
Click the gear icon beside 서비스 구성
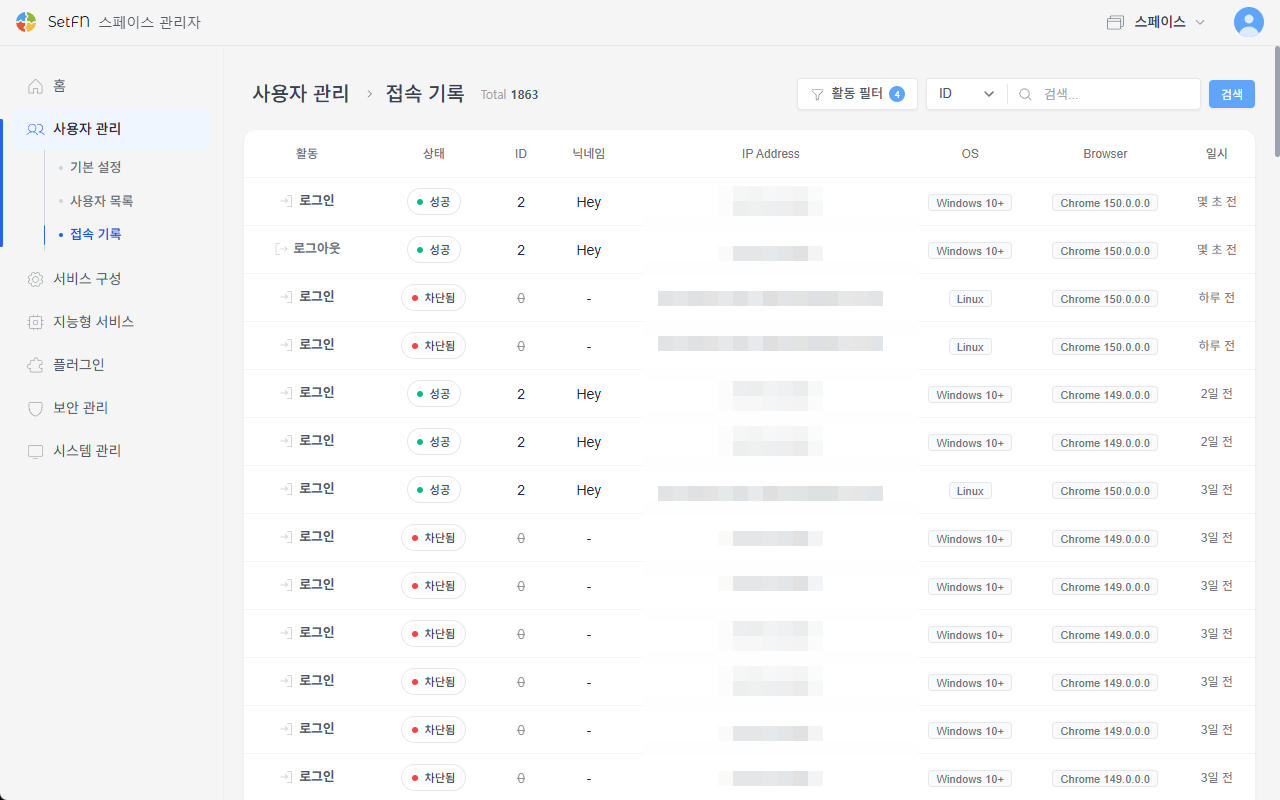coord(36,279)
